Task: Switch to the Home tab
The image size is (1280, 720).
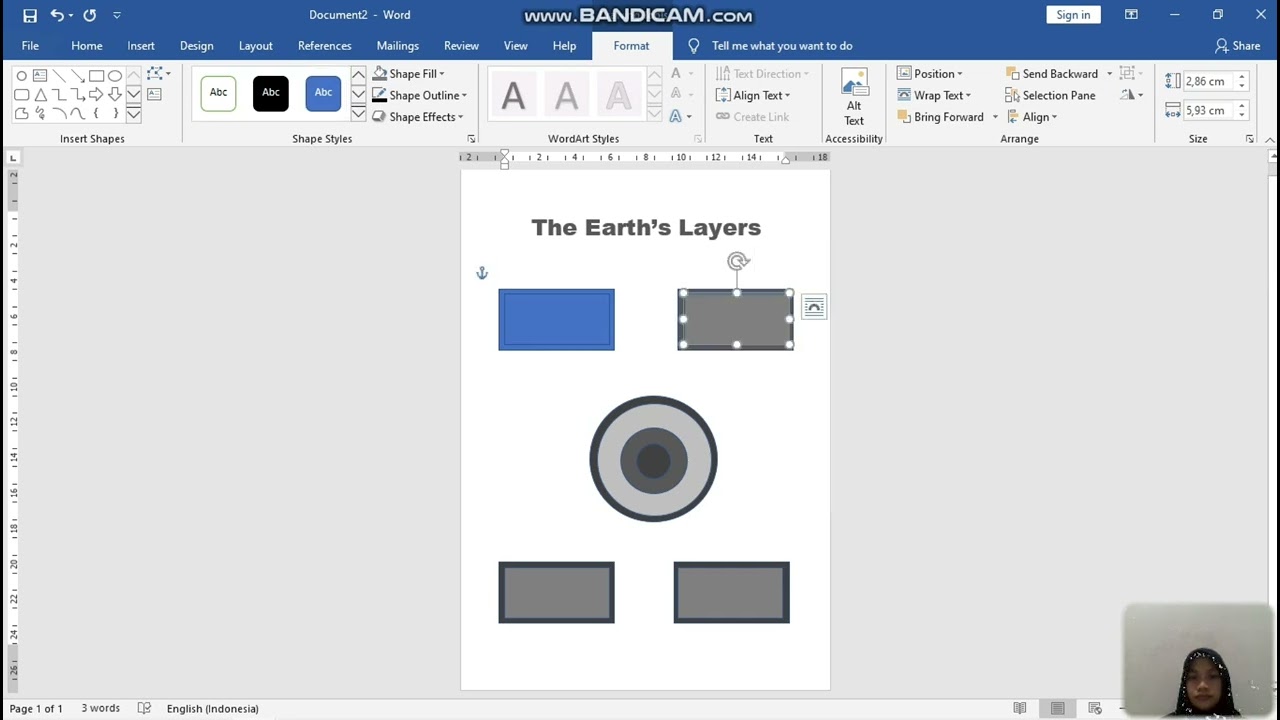Action: pyautogui.click(x=87, y=46)
